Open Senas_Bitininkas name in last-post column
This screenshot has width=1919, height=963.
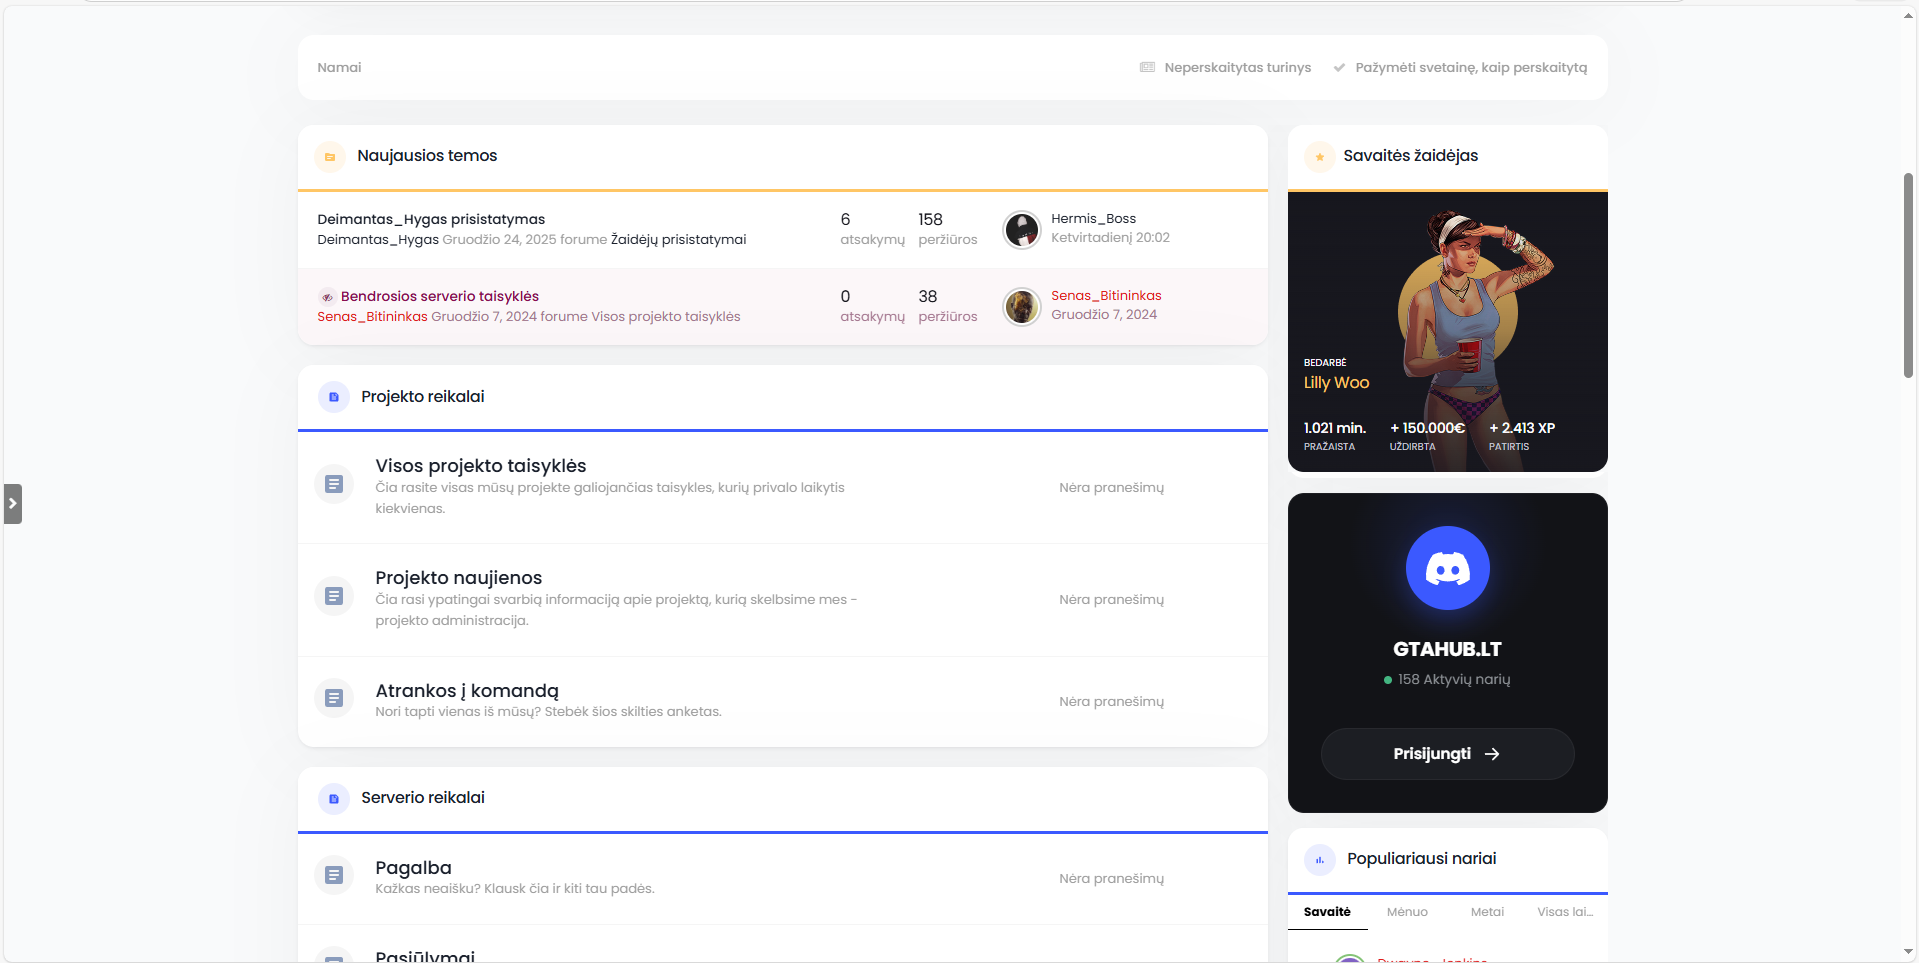[x=1106, y=296]
